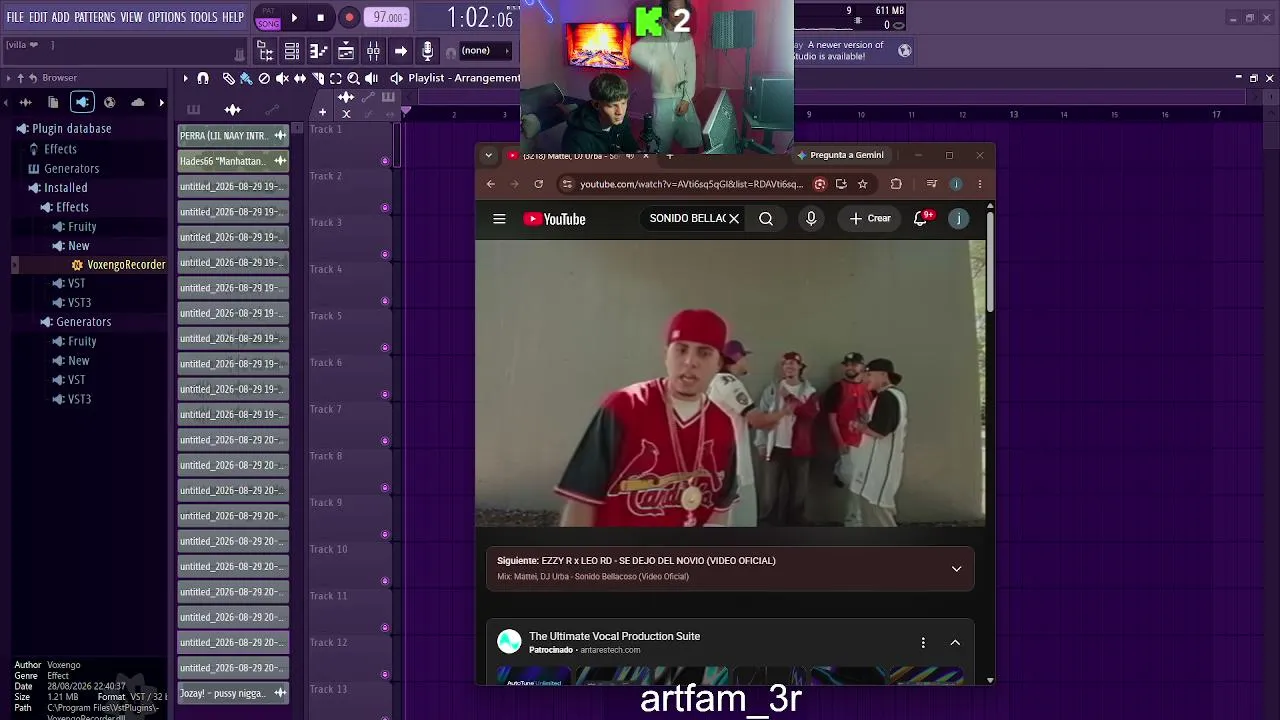
Task: Search YouTube by voice with the microphone
Action: (811, 219)
